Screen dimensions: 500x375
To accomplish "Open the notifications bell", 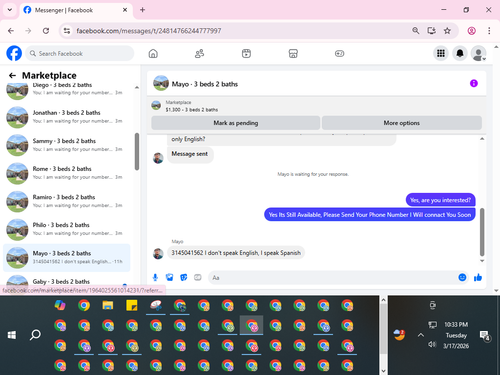I will (x=460, y=53).
